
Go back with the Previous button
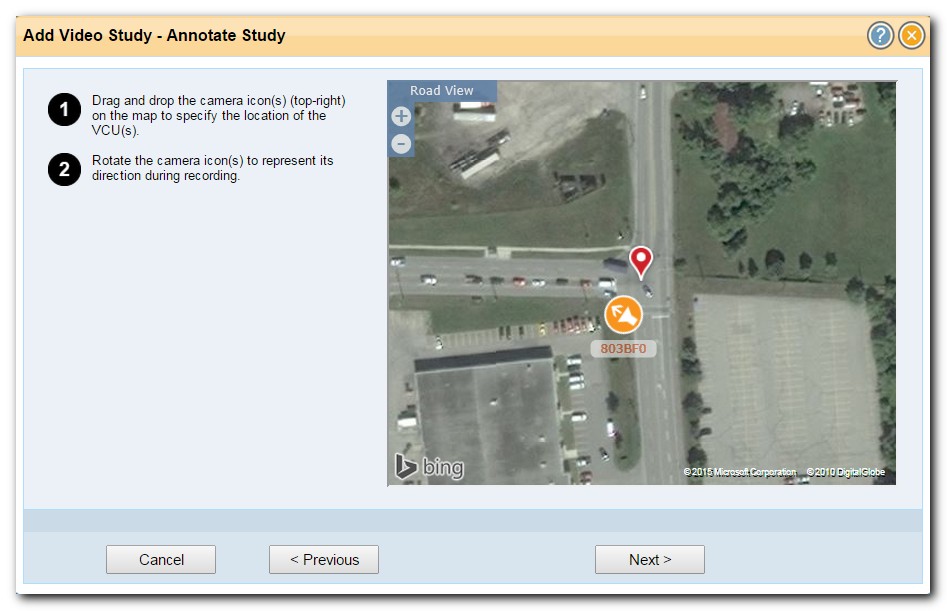pos(323,559)
